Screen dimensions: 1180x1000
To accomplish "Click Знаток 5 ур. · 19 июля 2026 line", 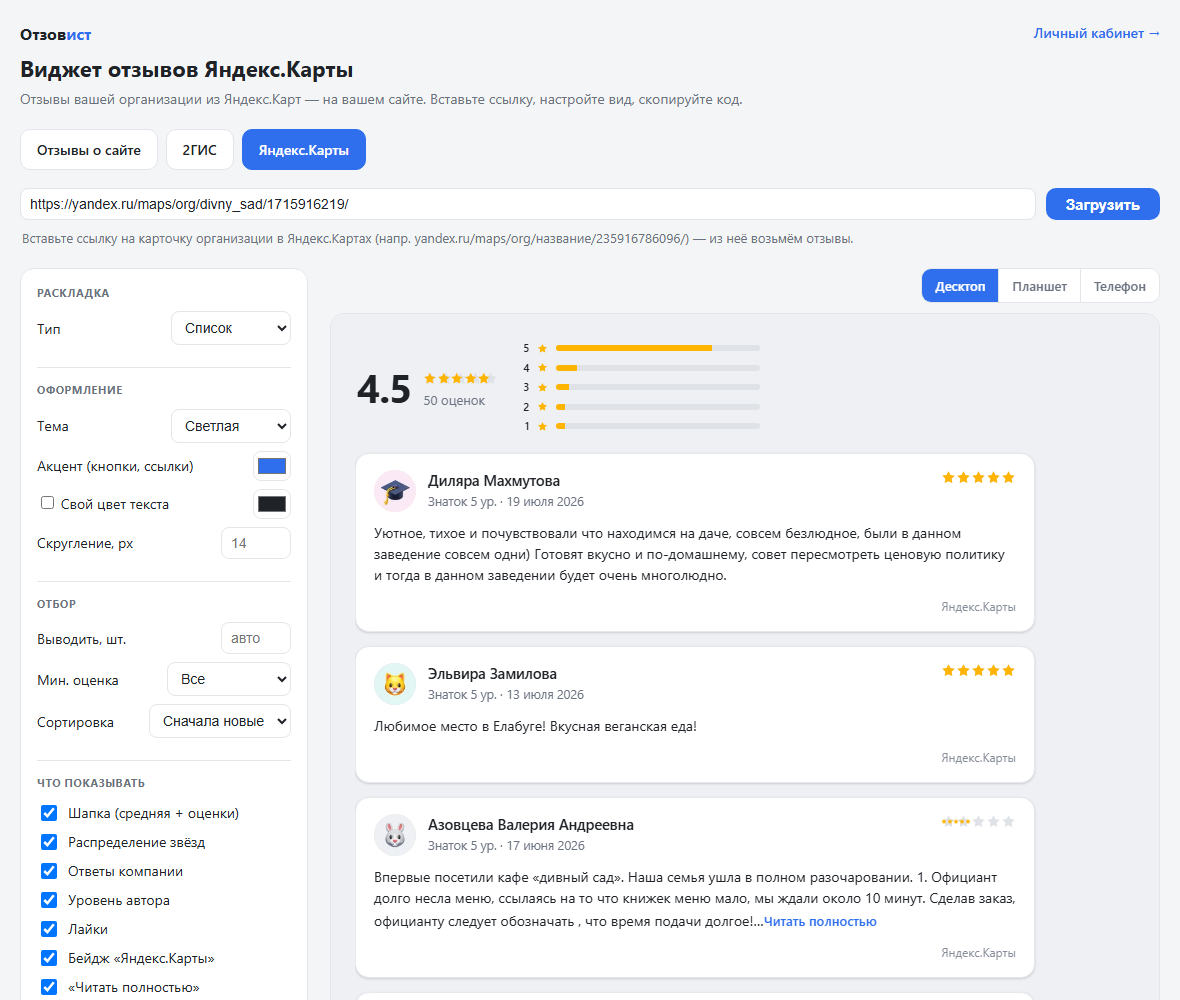I will [x=506, y=502].
